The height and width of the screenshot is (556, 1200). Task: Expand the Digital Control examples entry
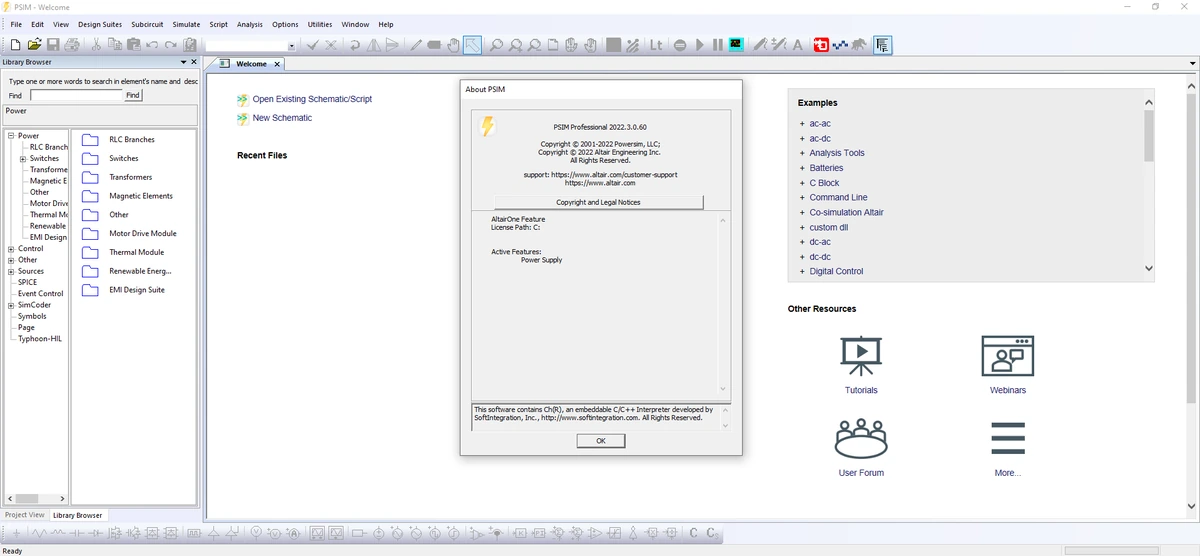802,271
